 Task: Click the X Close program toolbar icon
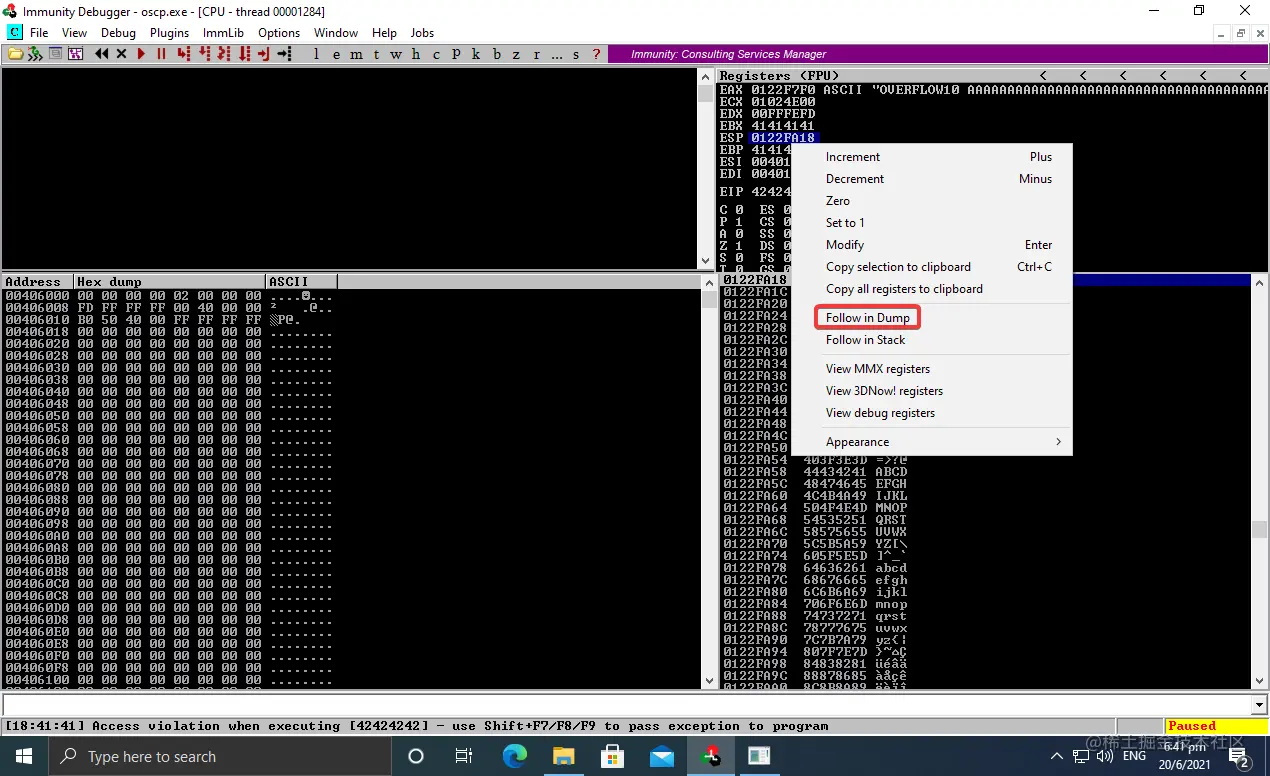click(121, 54)
